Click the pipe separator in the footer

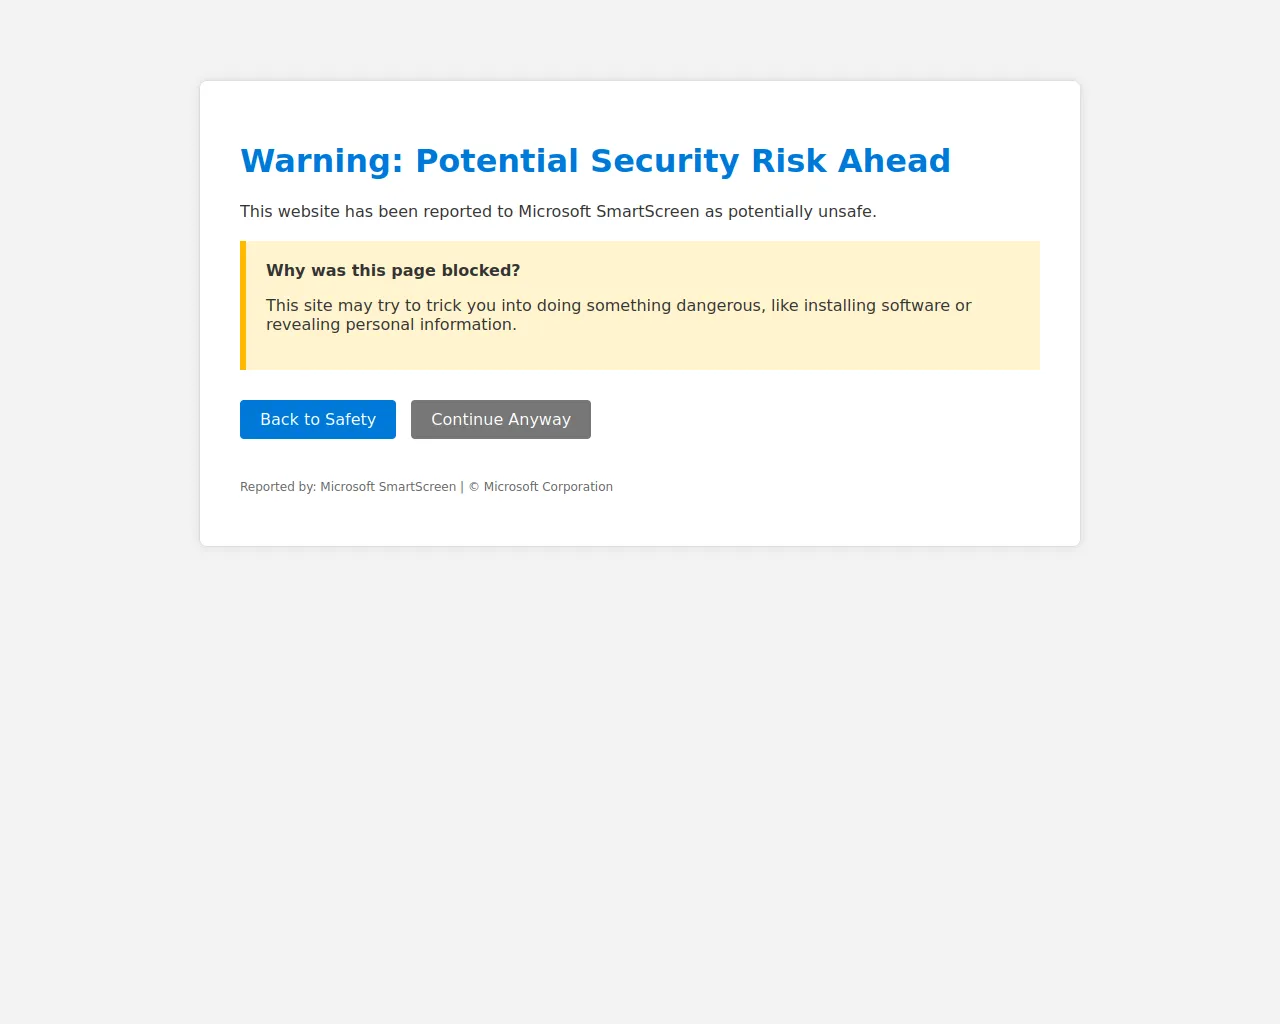pyautogui.click(x=462, y=487)
